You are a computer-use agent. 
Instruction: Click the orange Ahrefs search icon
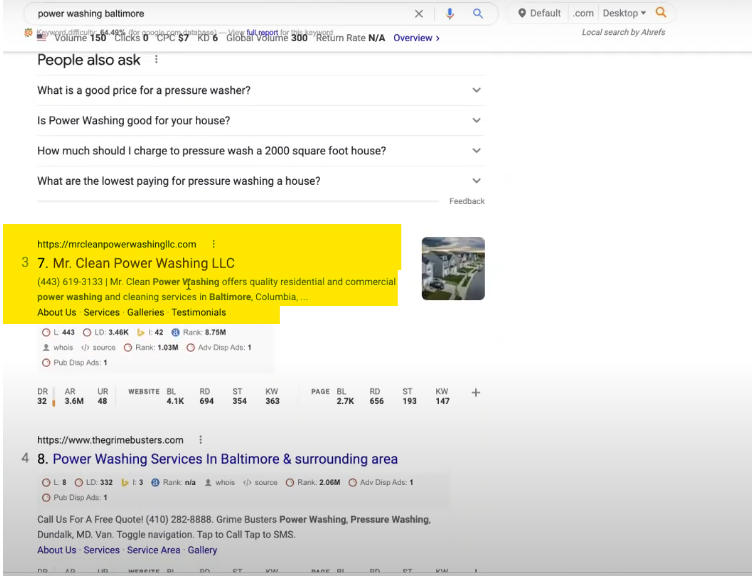click(x=661, y=12)
